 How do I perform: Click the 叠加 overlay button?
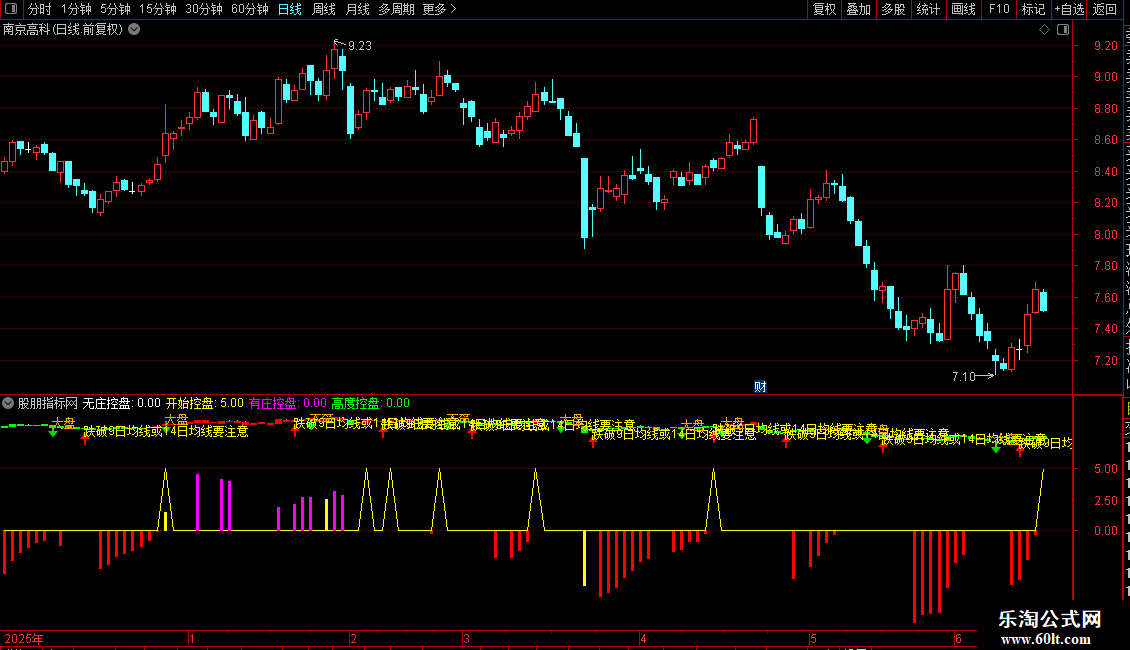tap(859, 9)
